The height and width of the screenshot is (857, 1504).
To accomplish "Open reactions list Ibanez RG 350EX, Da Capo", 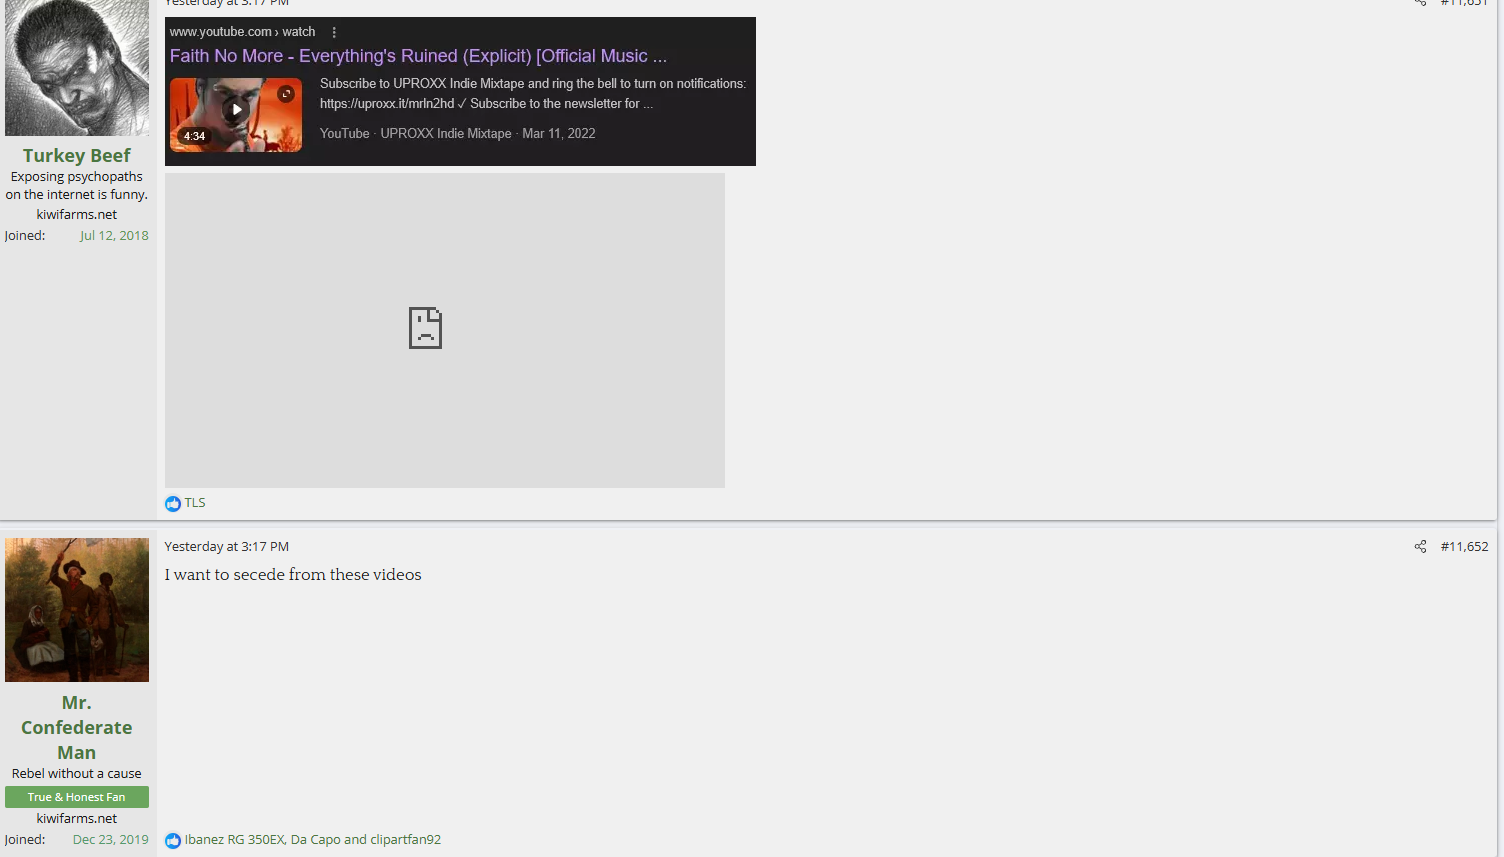I will (313, 840).
